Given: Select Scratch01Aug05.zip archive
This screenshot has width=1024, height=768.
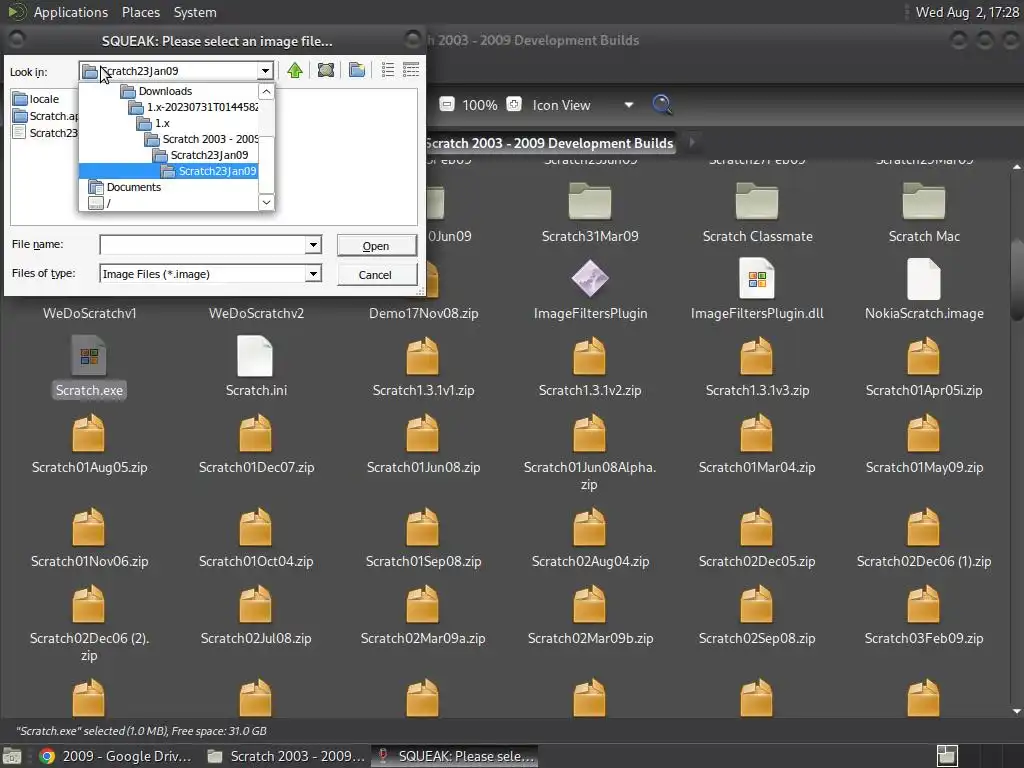Looking at the screenshot, I should click(89, 444).
